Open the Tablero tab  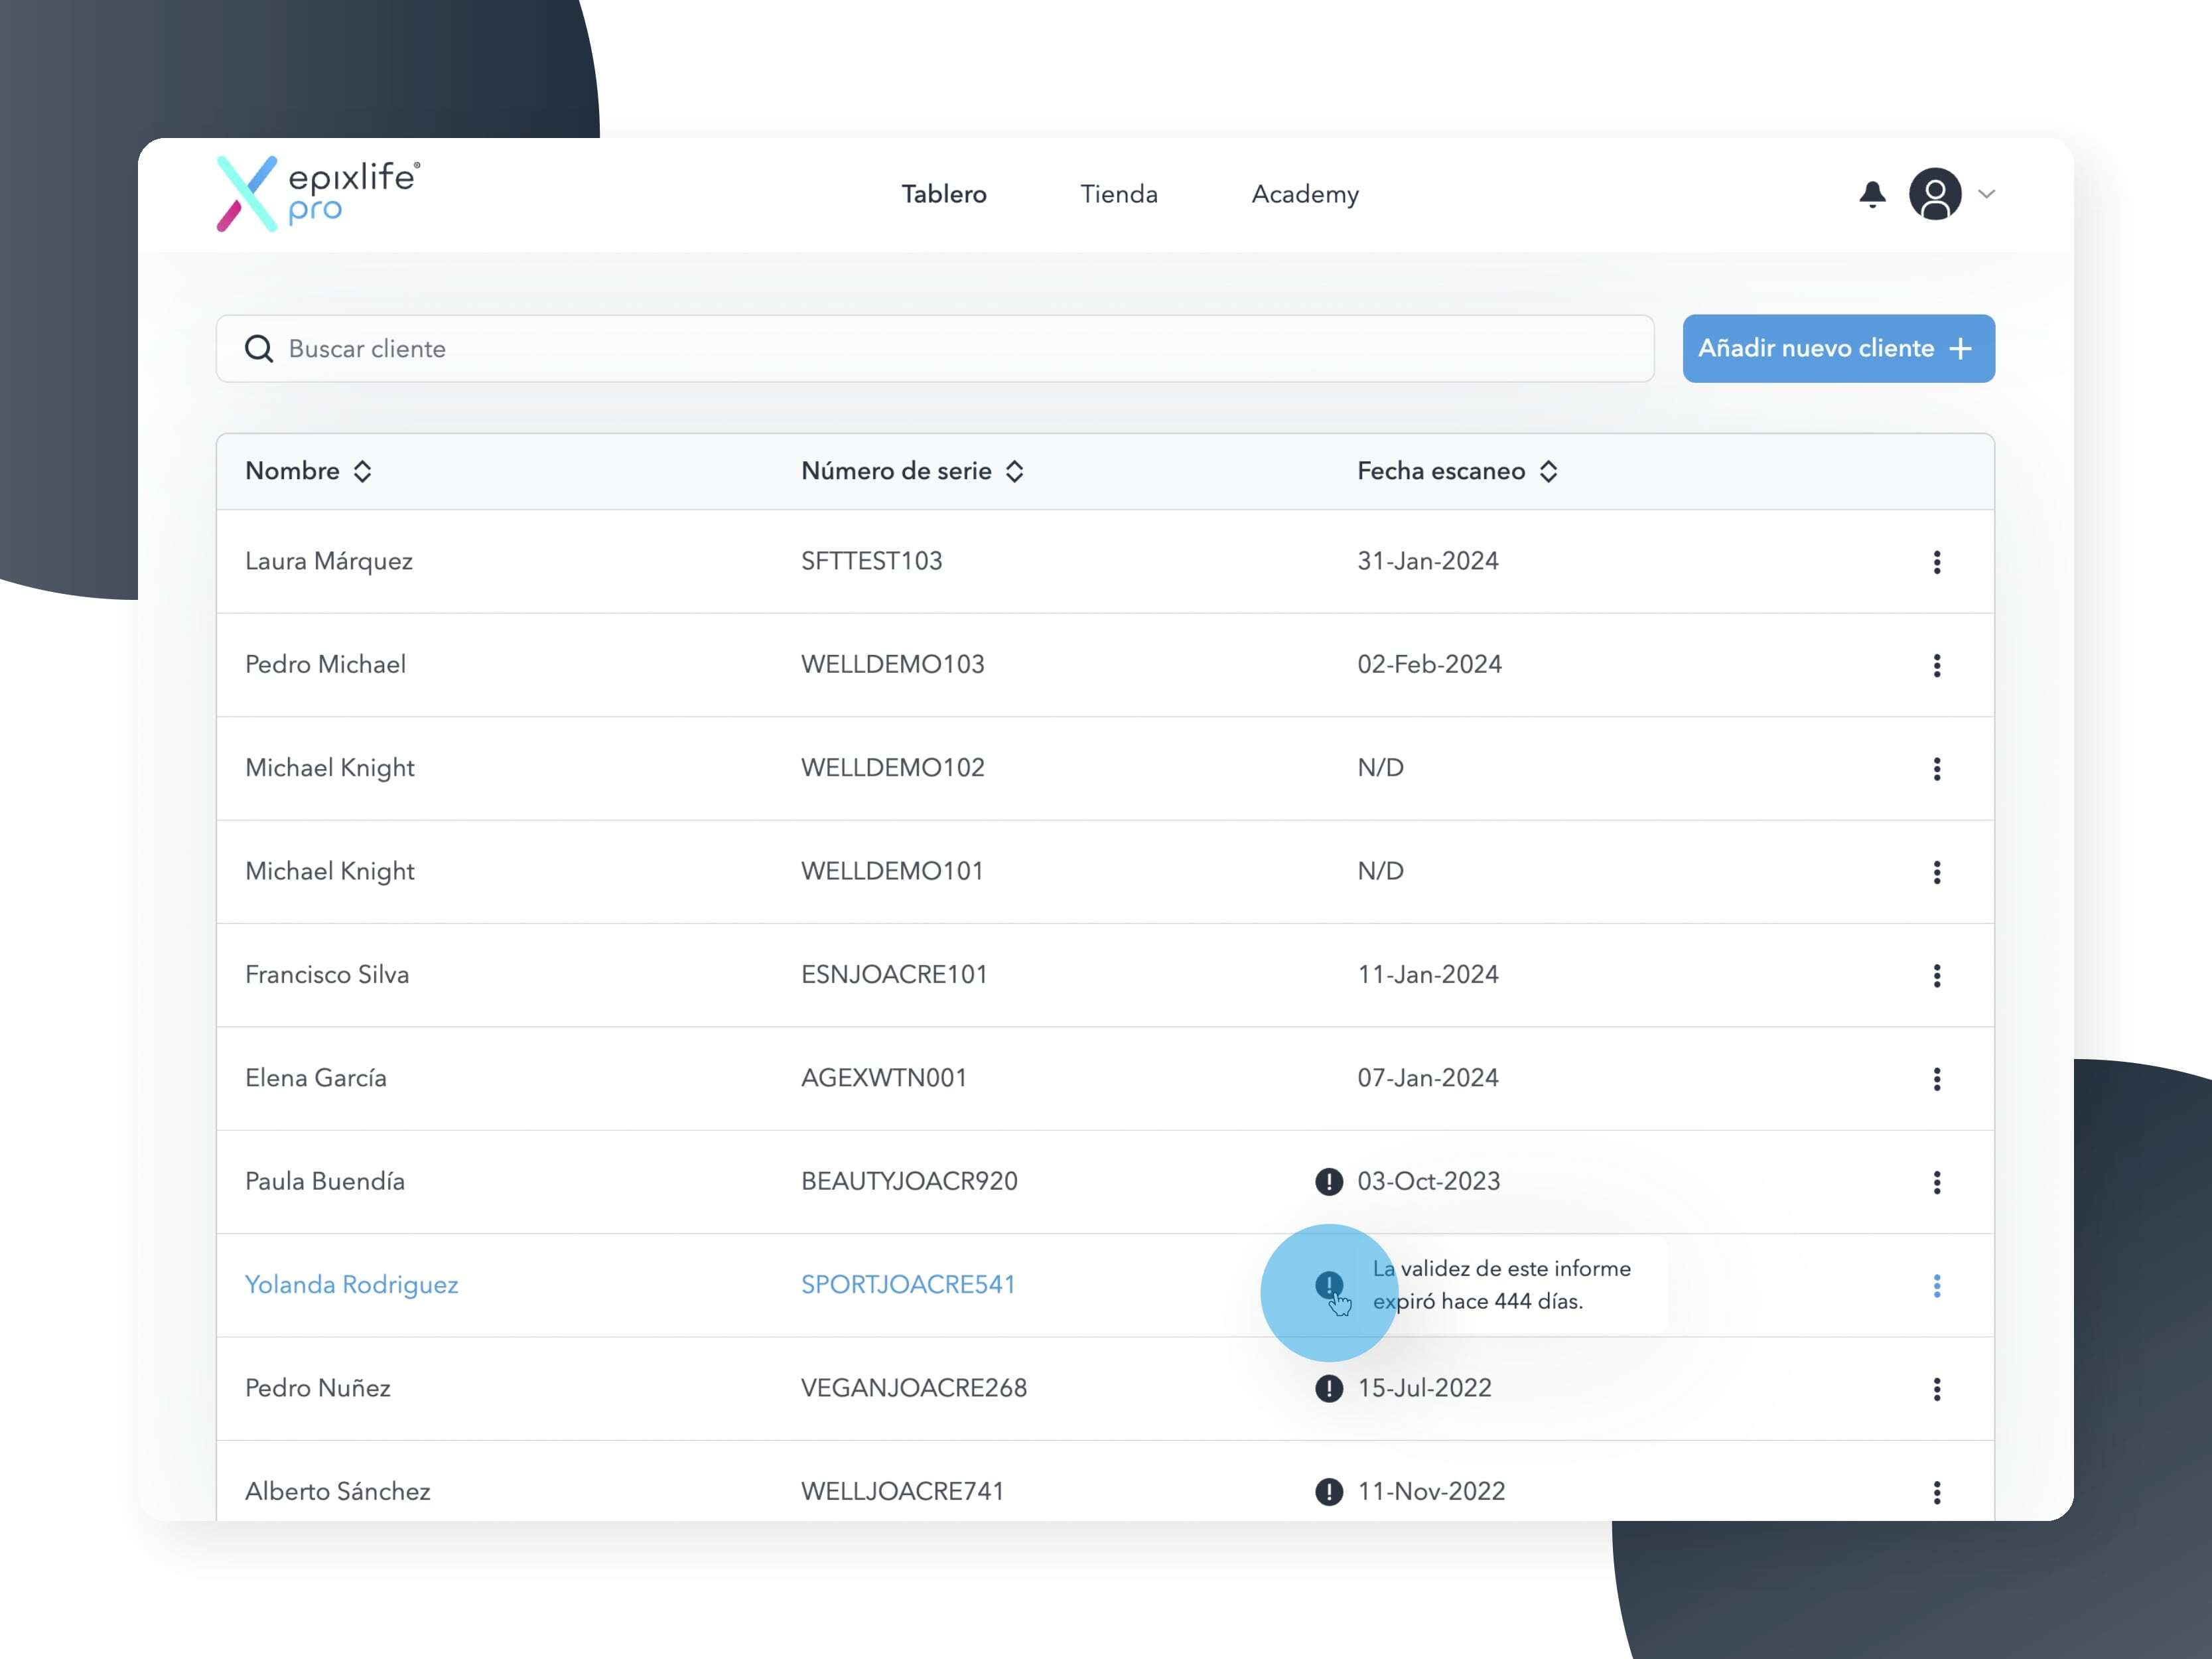(944, 194)
